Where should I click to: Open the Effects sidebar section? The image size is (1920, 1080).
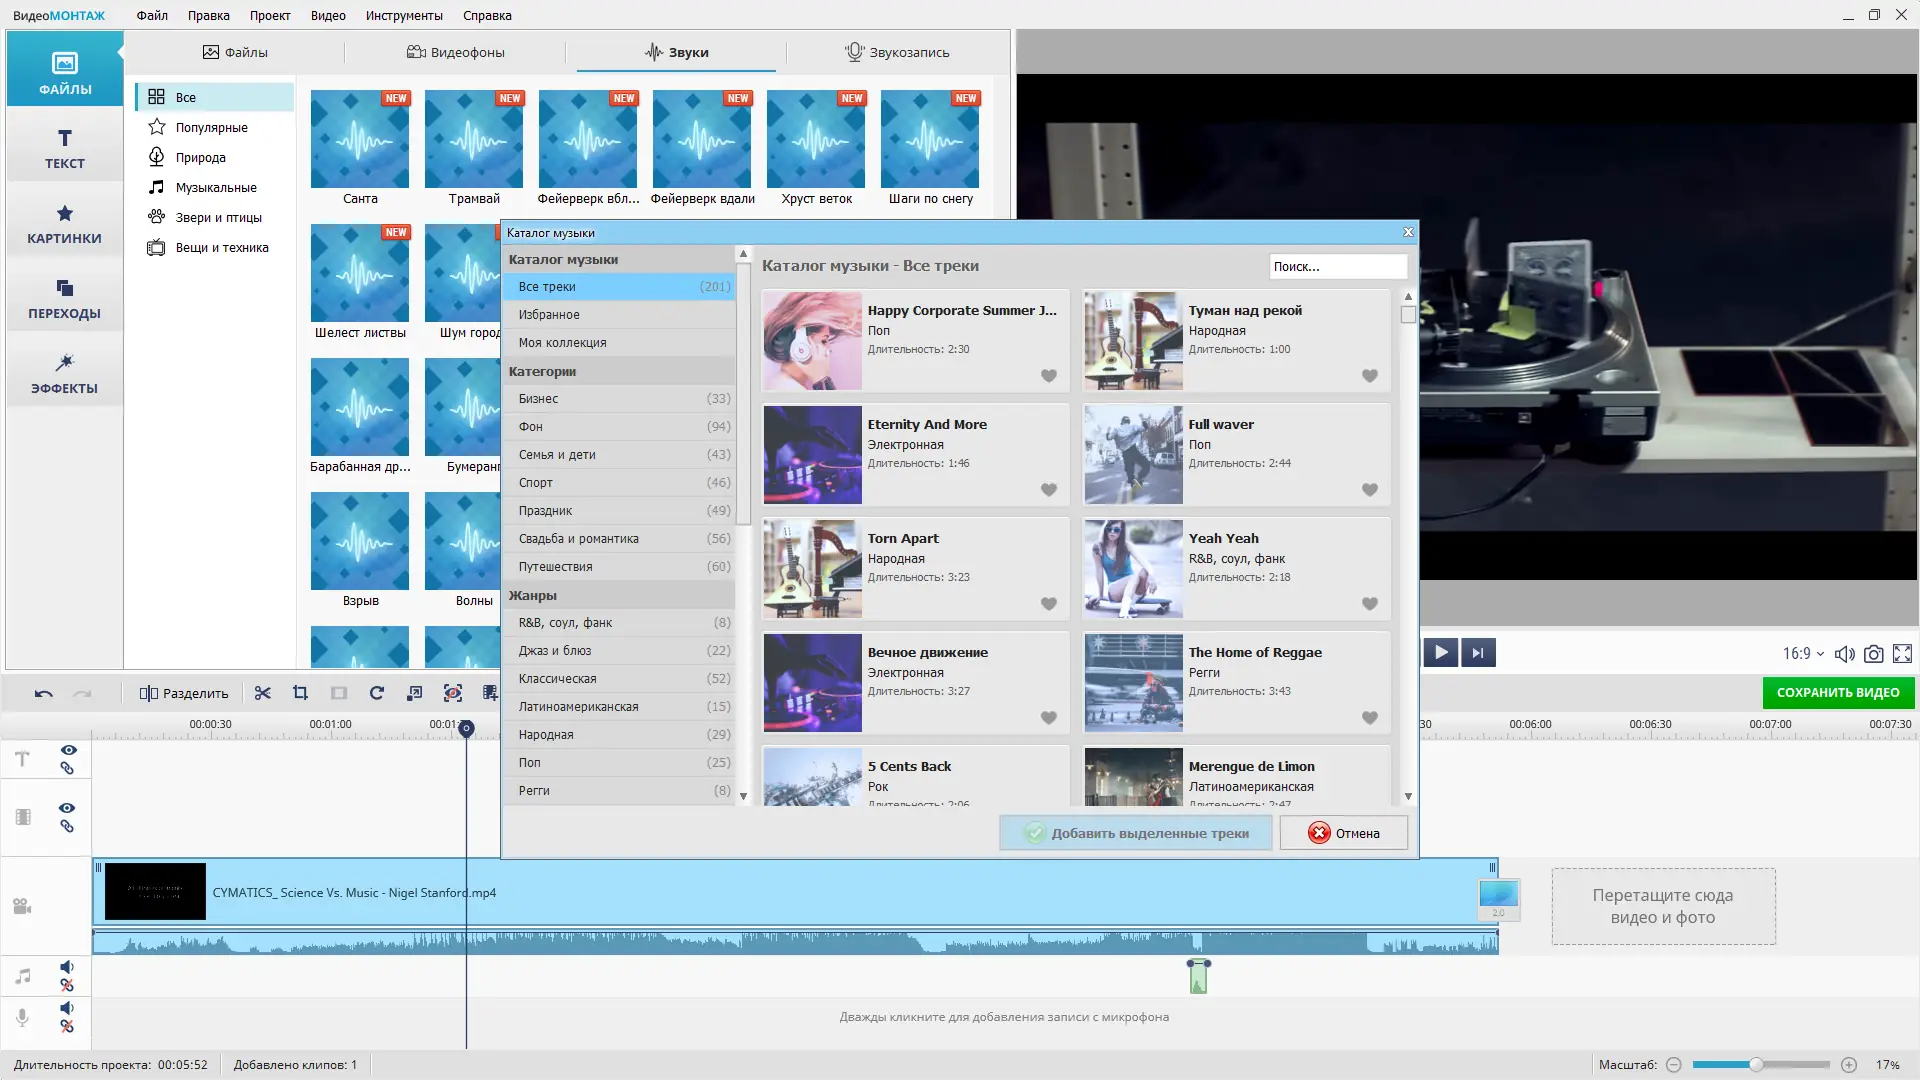(x=64, y=373)
